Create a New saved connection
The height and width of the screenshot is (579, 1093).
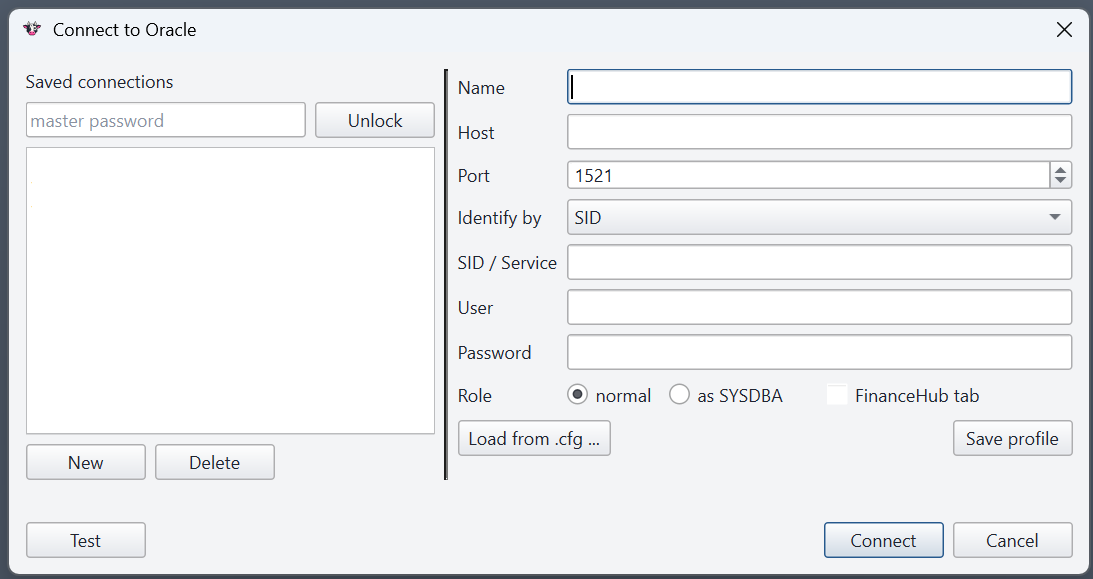(x=86, y=463)
